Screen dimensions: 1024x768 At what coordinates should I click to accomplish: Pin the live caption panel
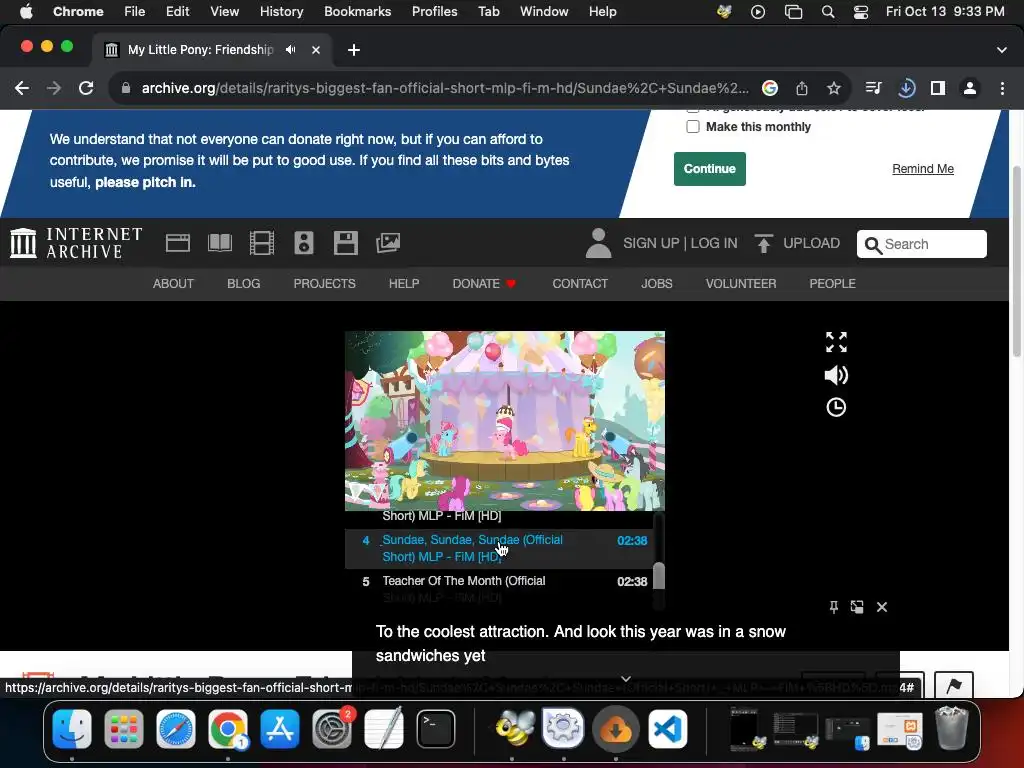point(833,607)
